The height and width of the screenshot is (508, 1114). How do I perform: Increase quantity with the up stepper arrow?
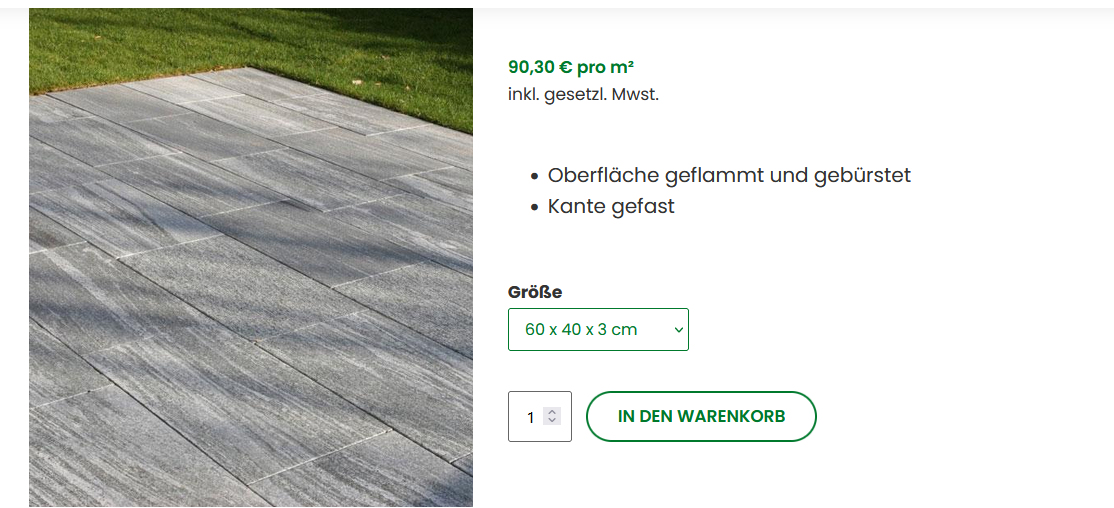(552, 412)
